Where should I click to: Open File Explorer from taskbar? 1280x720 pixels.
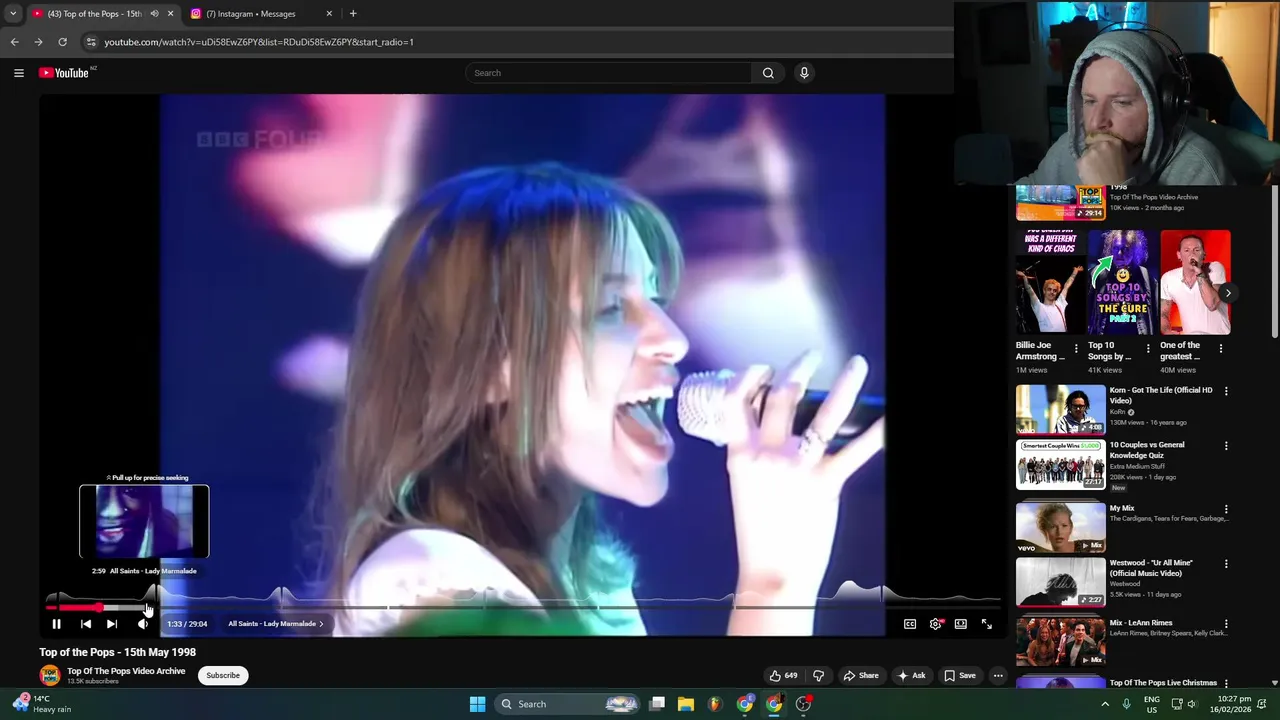pos(686,704)
